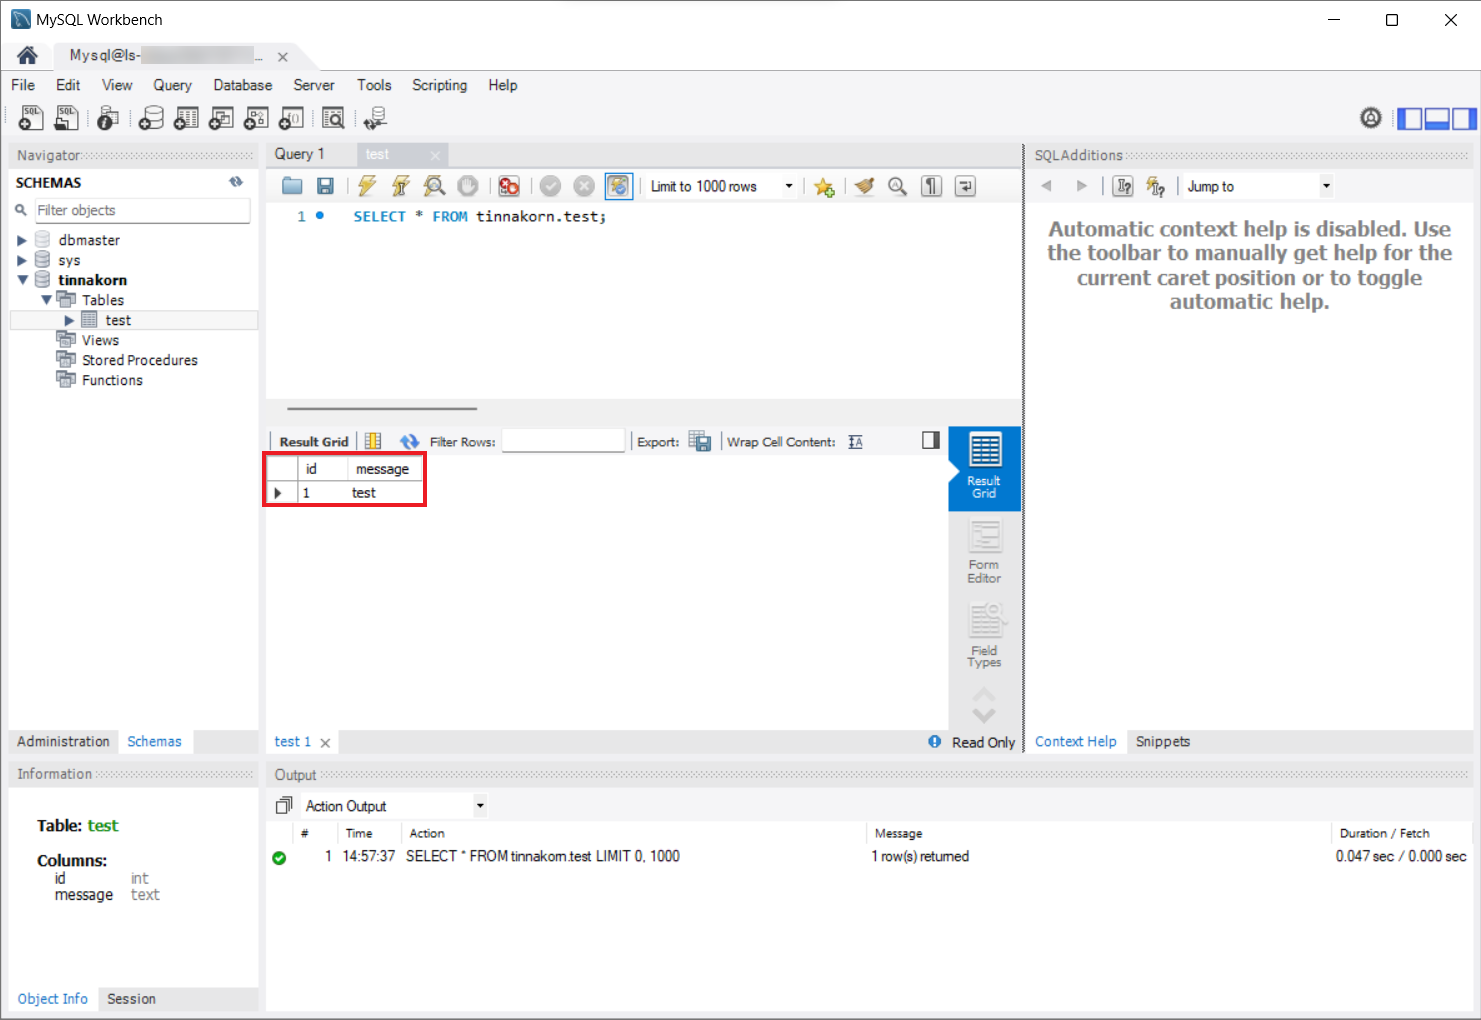Image resolution: width=1481 pixels, height=1020 pixels.
Task: Toggle invisible characters display pilcrow icon
Action: pos(931,186)
